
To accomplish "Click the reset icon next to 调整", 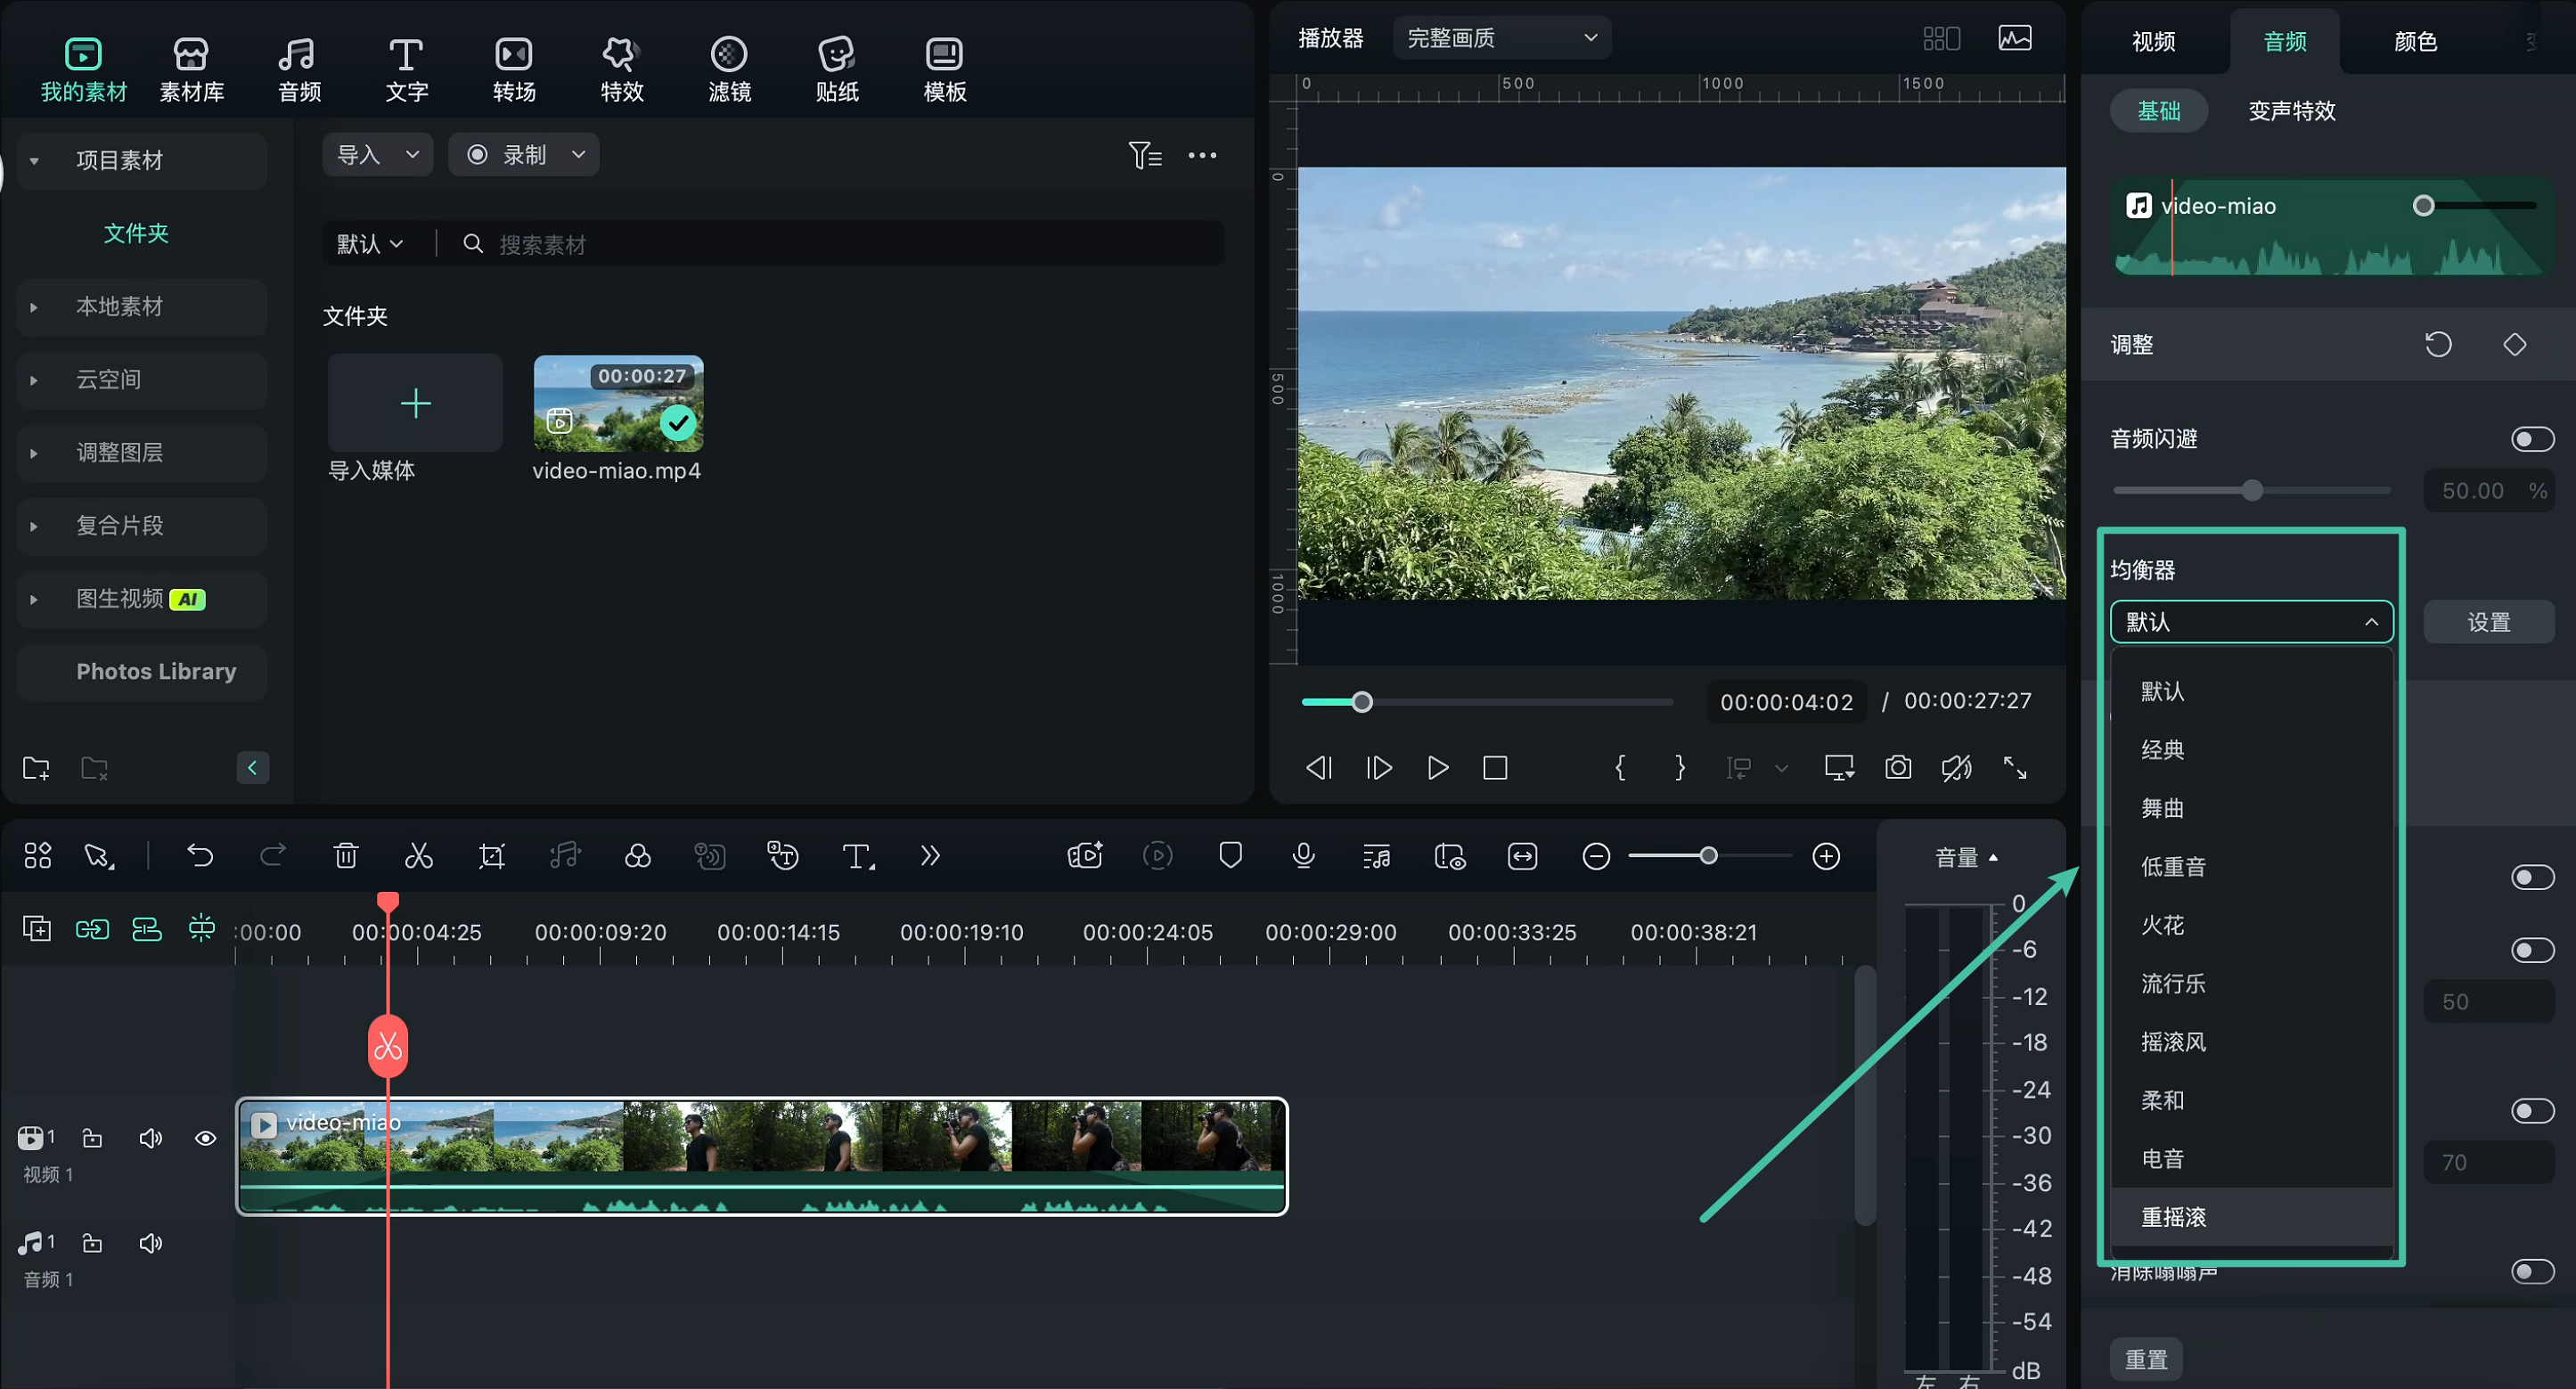I will point(2438,345).
